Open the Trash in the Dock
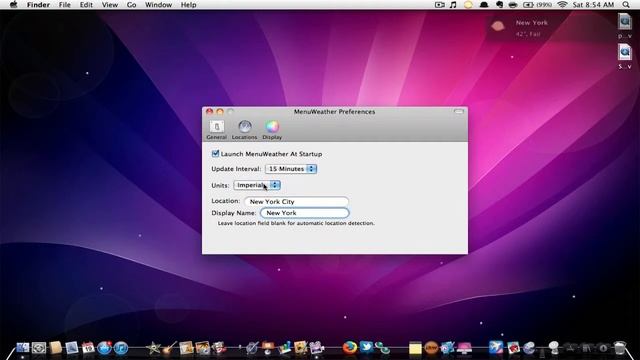 pyautogui.click(x=620, y=348)
